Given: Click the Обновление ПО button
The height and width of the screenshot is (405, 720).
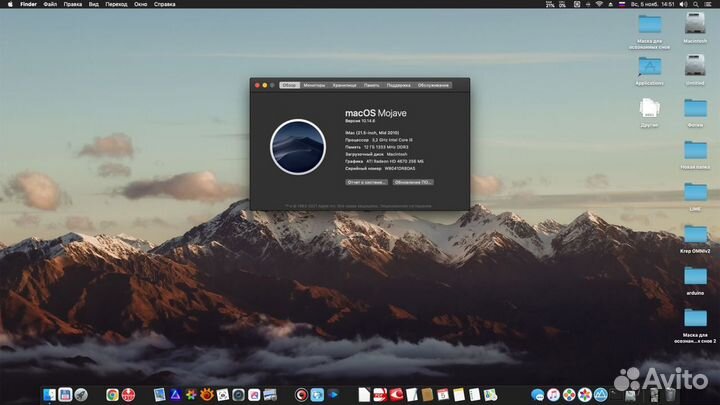Looking at the screenshot, I should [x=413, y=182].
